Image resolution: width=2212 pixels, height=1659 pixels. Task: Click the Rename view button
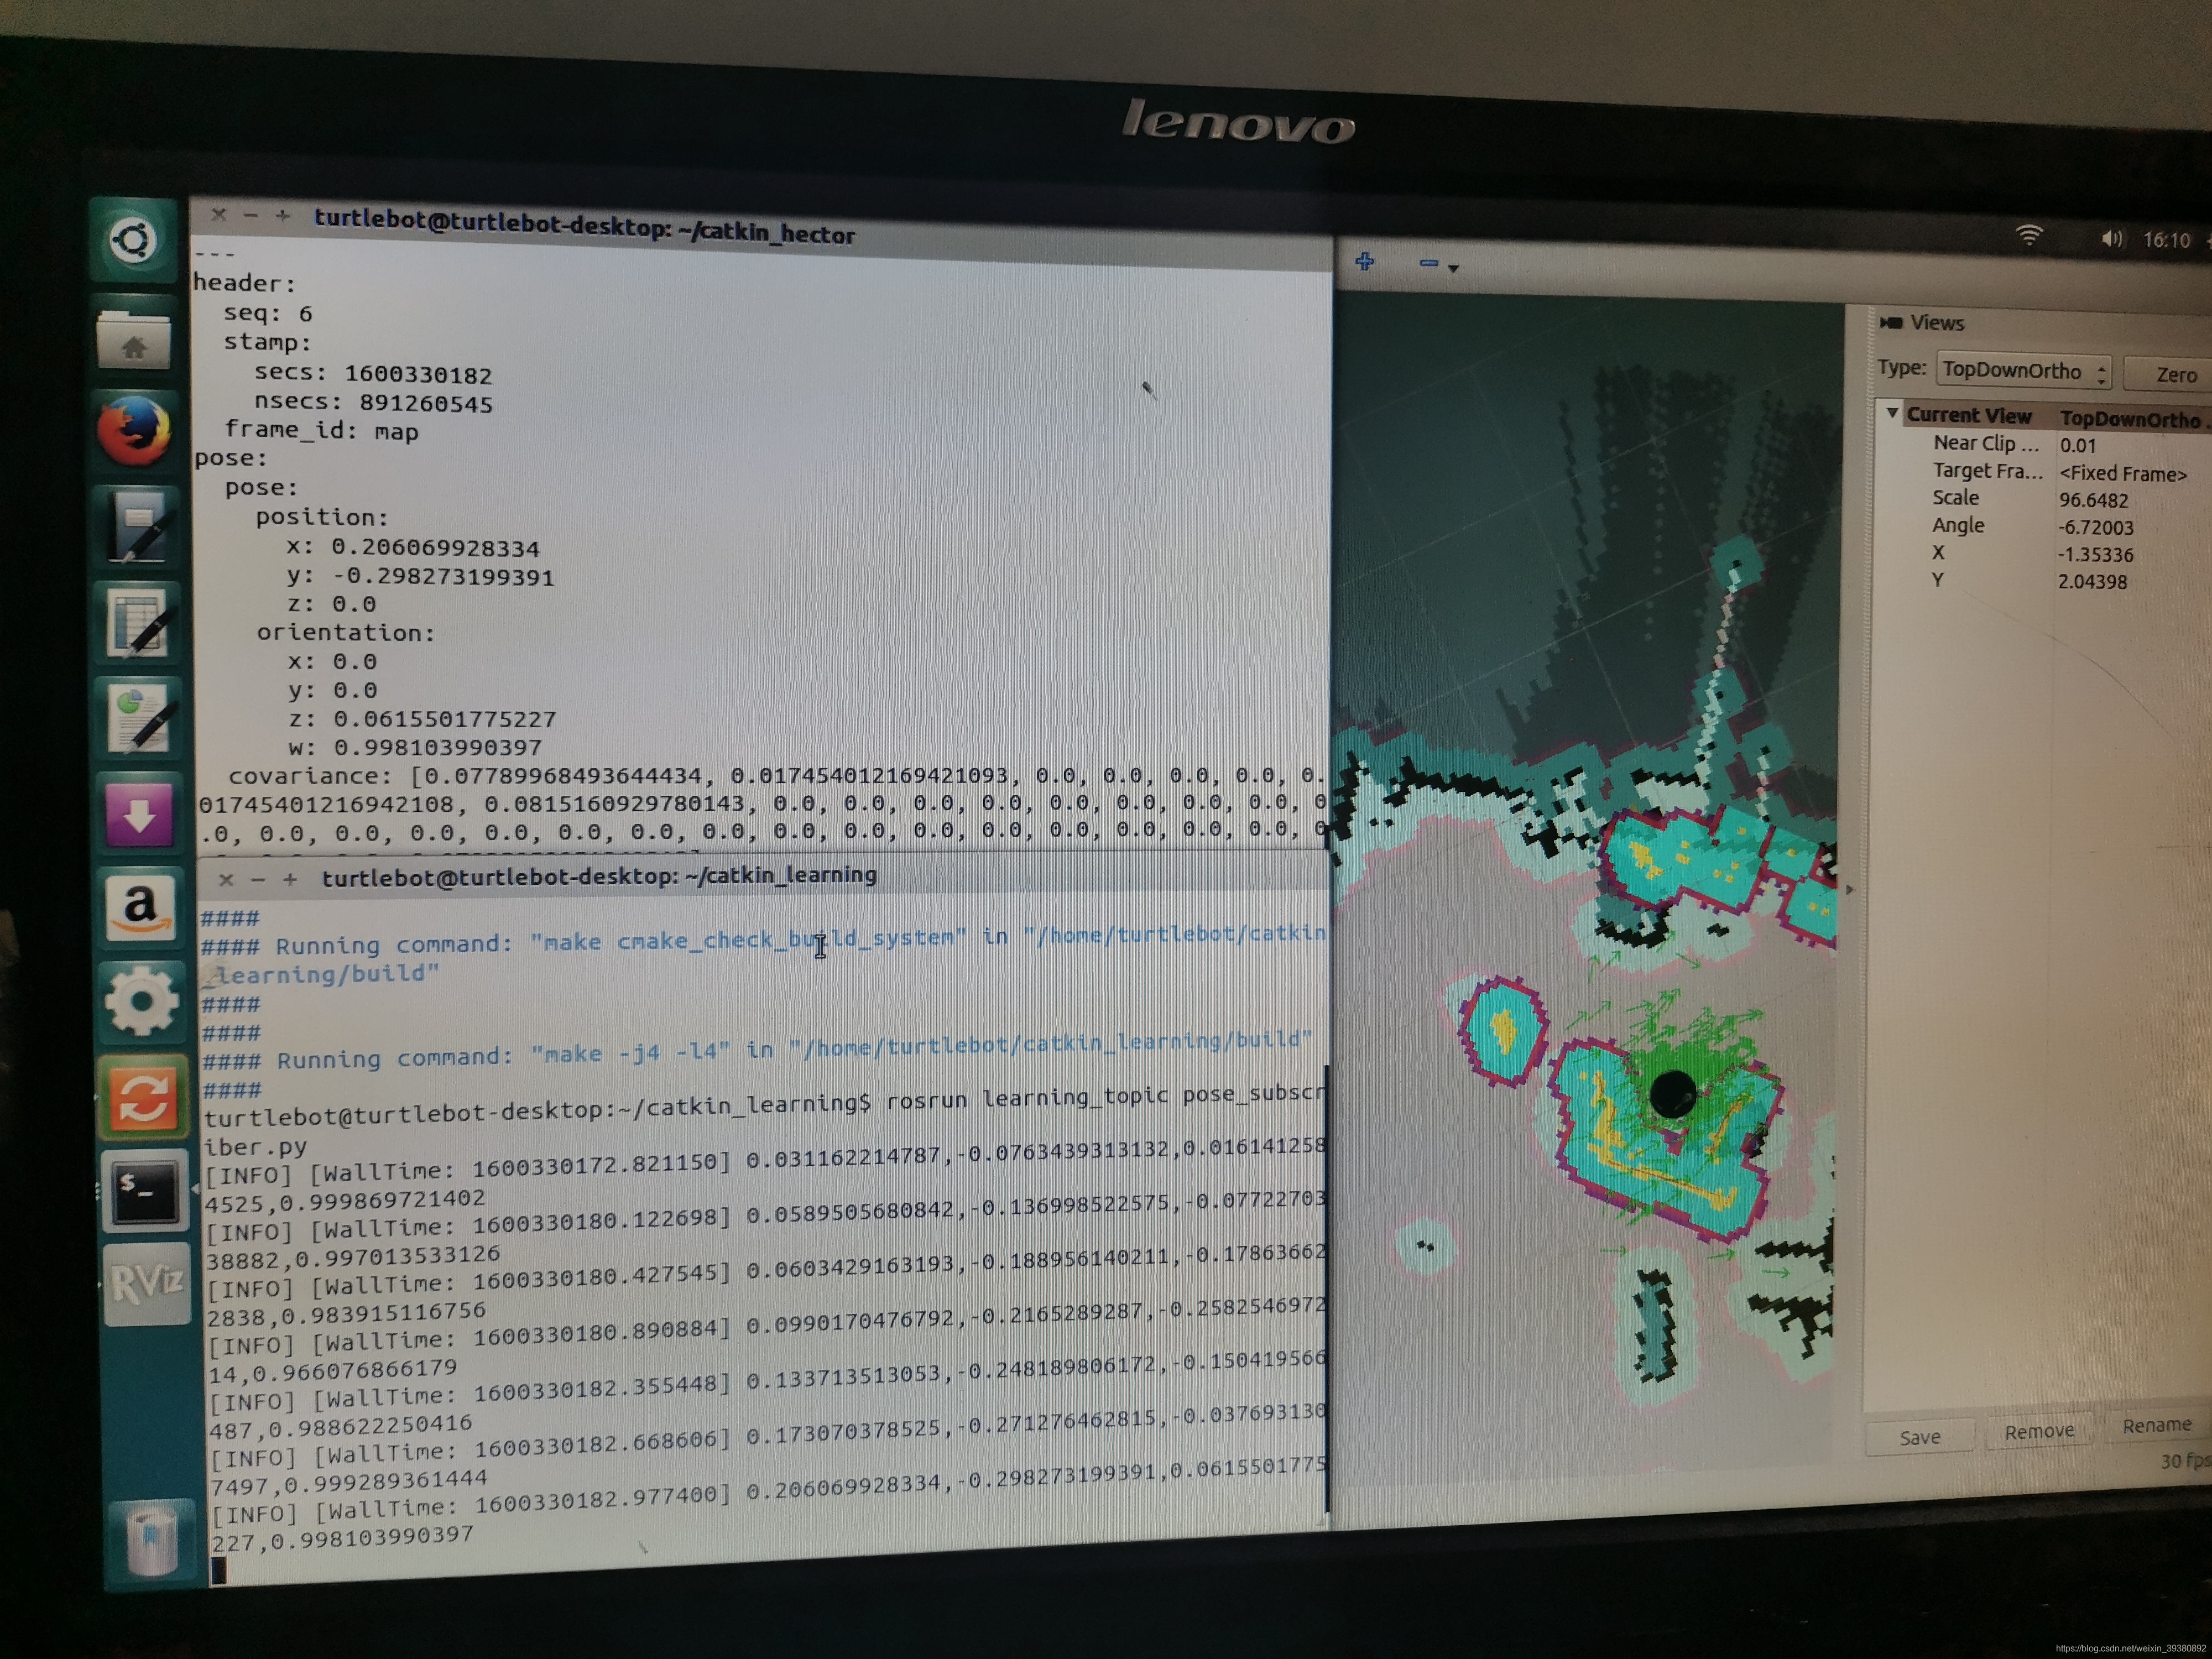(x=2157, y=1425)
